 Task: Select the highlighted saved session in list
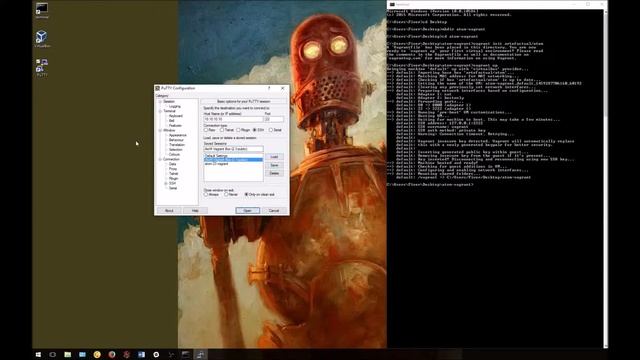(233, 160)
